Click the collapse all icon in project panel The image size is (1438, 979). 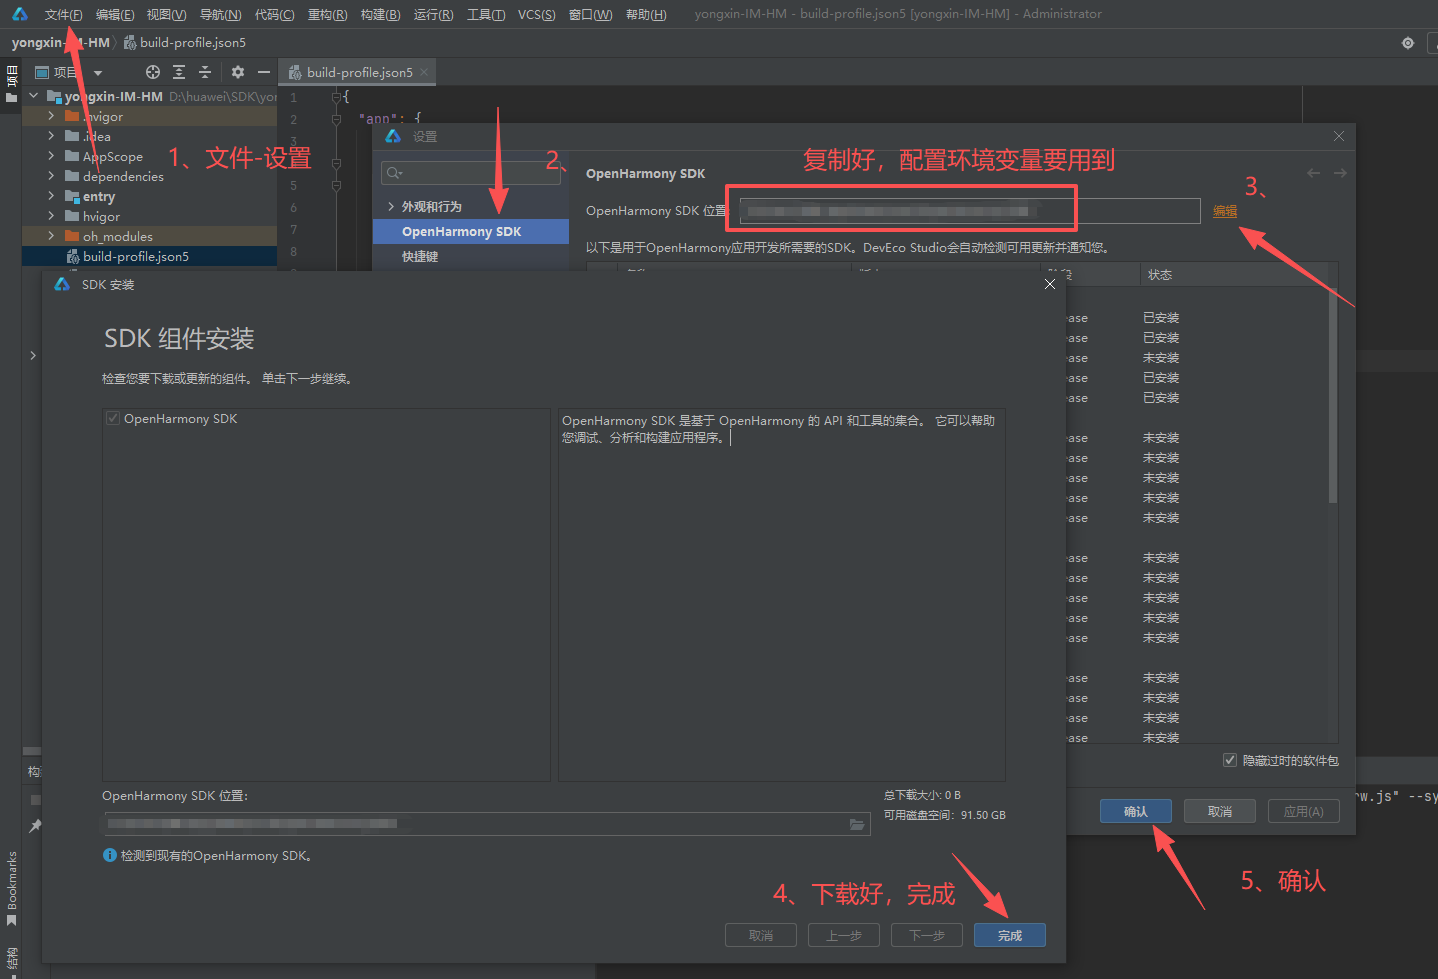pos(205,72)
